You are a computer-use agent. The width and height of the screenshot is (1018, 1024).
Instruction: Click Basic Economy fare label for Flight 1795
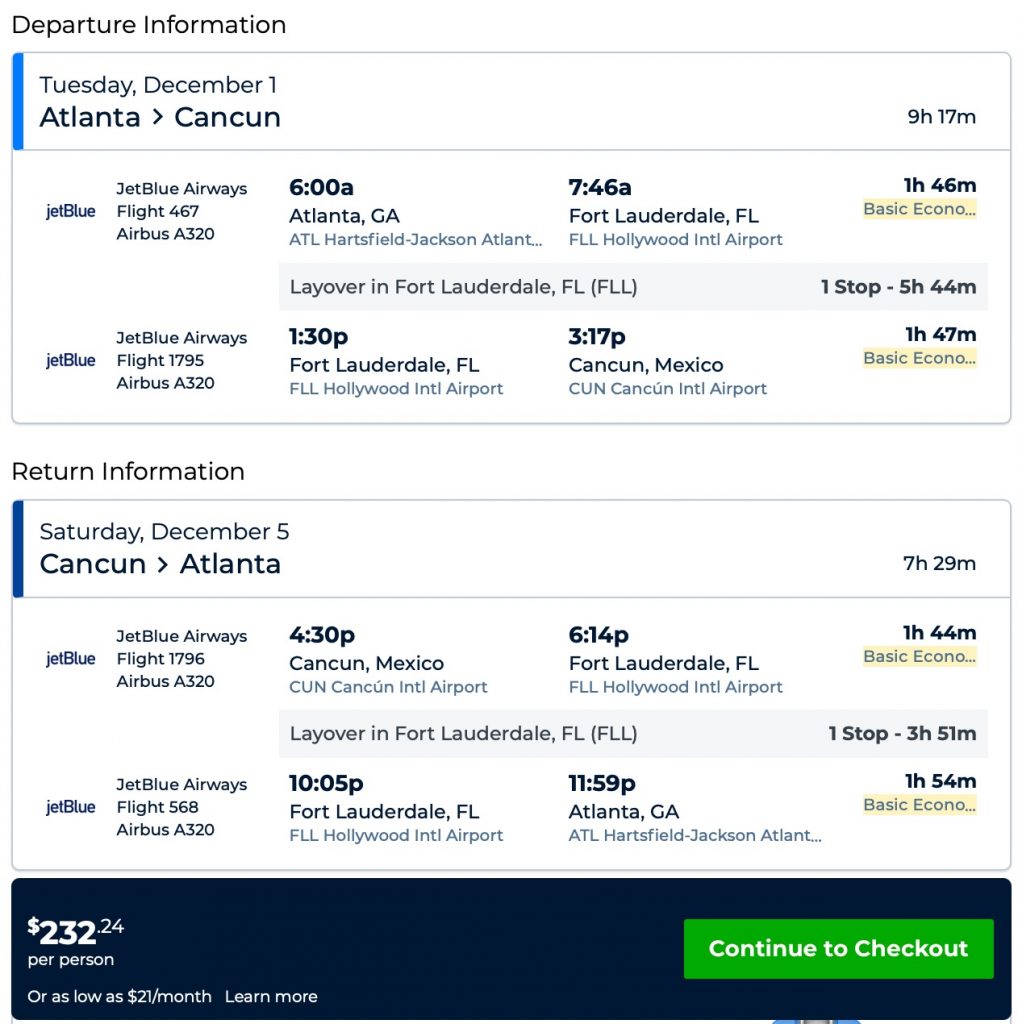pos(919,358)
